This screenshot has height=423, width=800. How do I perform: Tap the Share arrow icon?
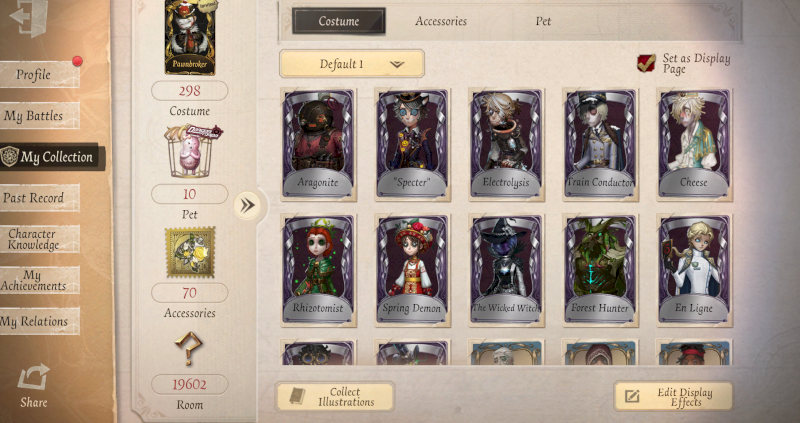(34, 378)
